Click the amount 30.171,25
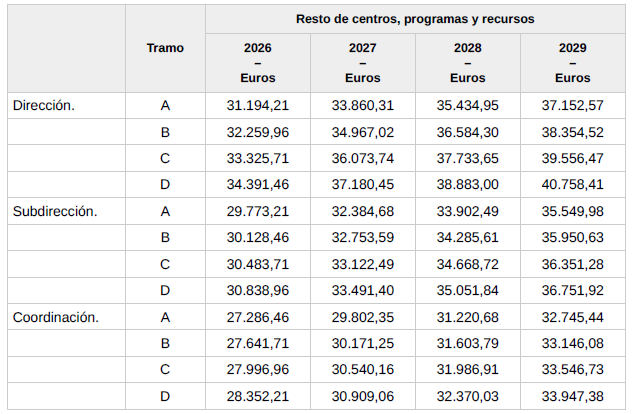 coord(362,344)
